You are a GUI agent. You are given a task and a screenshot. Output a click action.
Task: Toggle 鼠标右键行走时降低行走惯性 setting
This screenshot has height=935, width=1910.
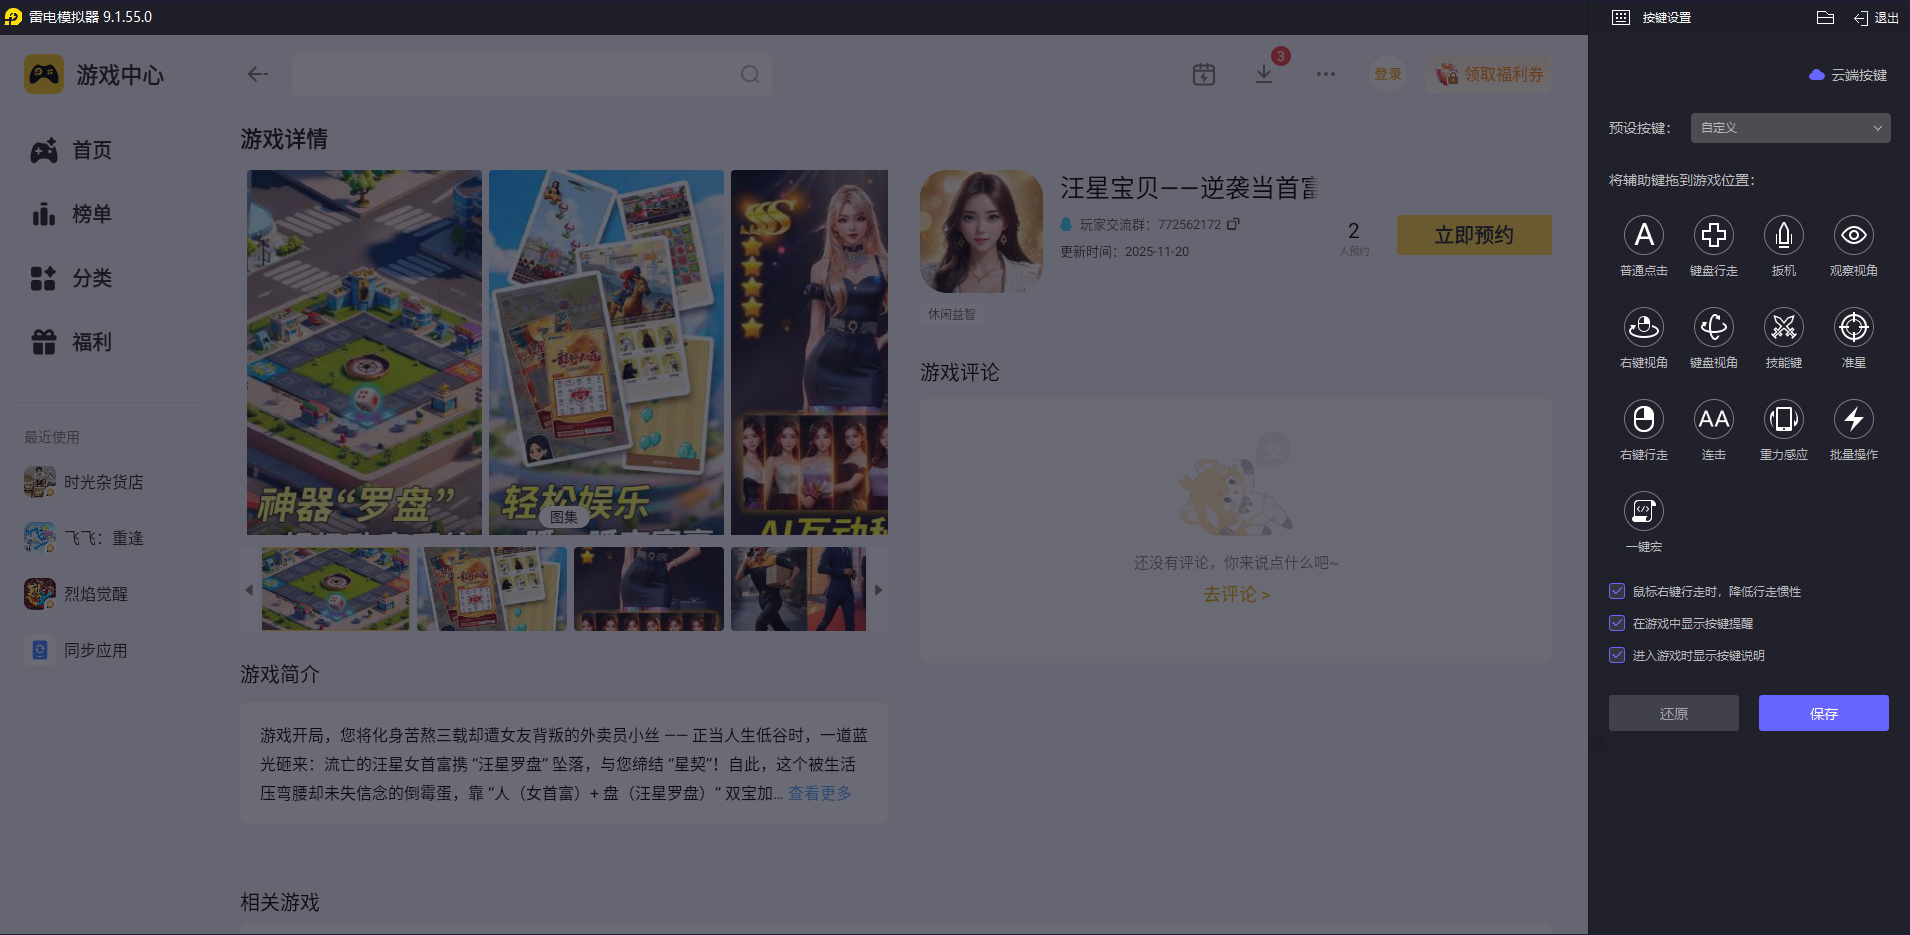click(1617, 591)
